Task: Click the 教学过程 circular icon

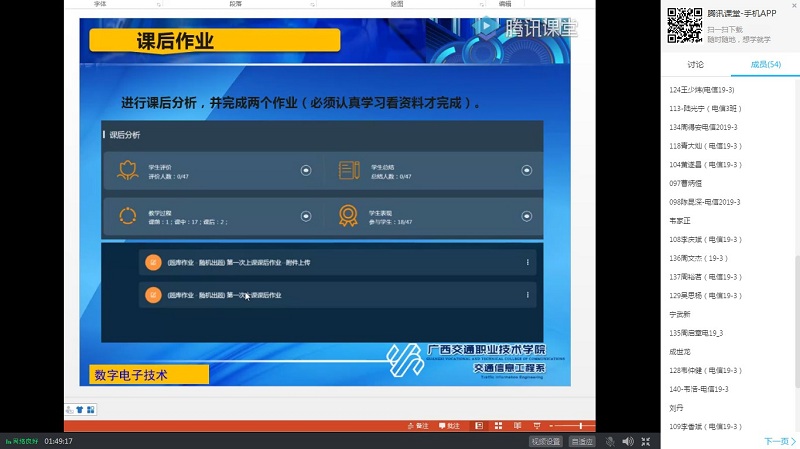Action: 127,215
